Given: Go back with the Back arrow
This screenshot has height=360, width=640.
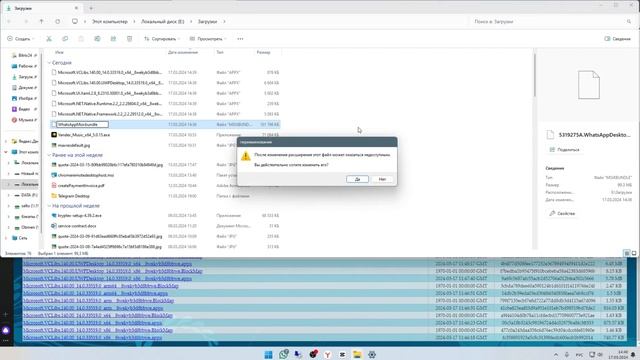Looking at the screenshot, I should pos(9,21).
